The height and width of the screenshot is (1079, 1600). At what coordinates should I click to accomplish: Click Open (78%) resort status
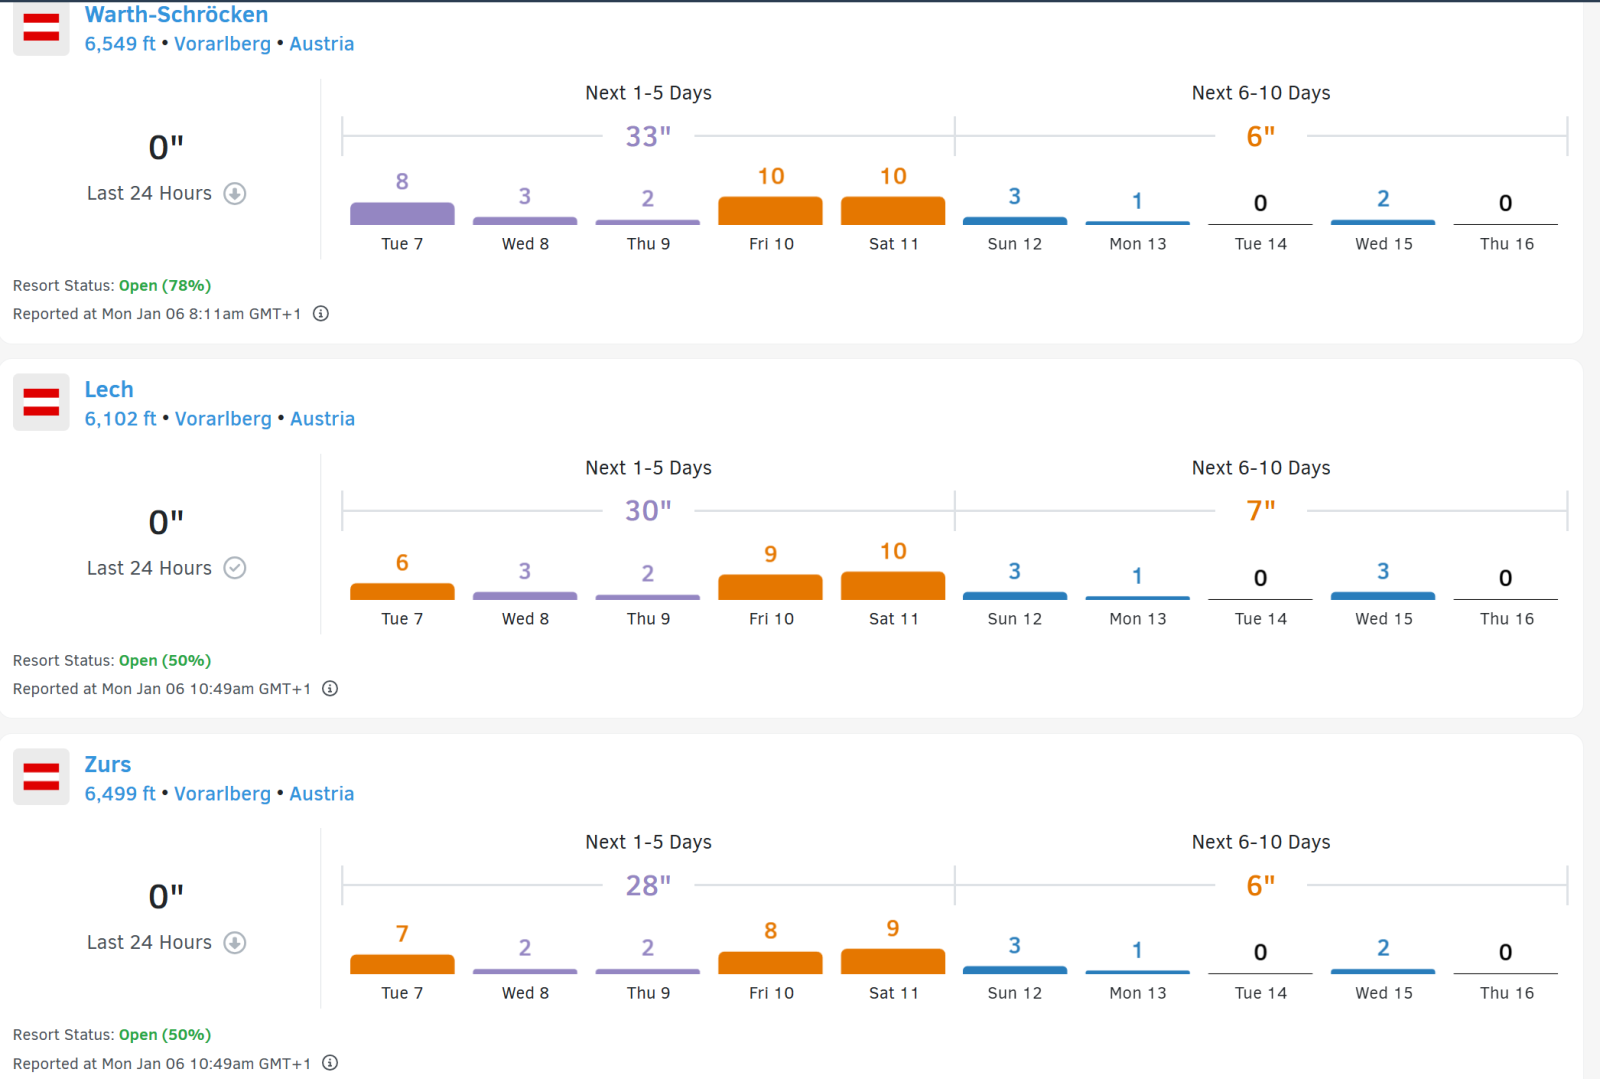pos(165,286)
